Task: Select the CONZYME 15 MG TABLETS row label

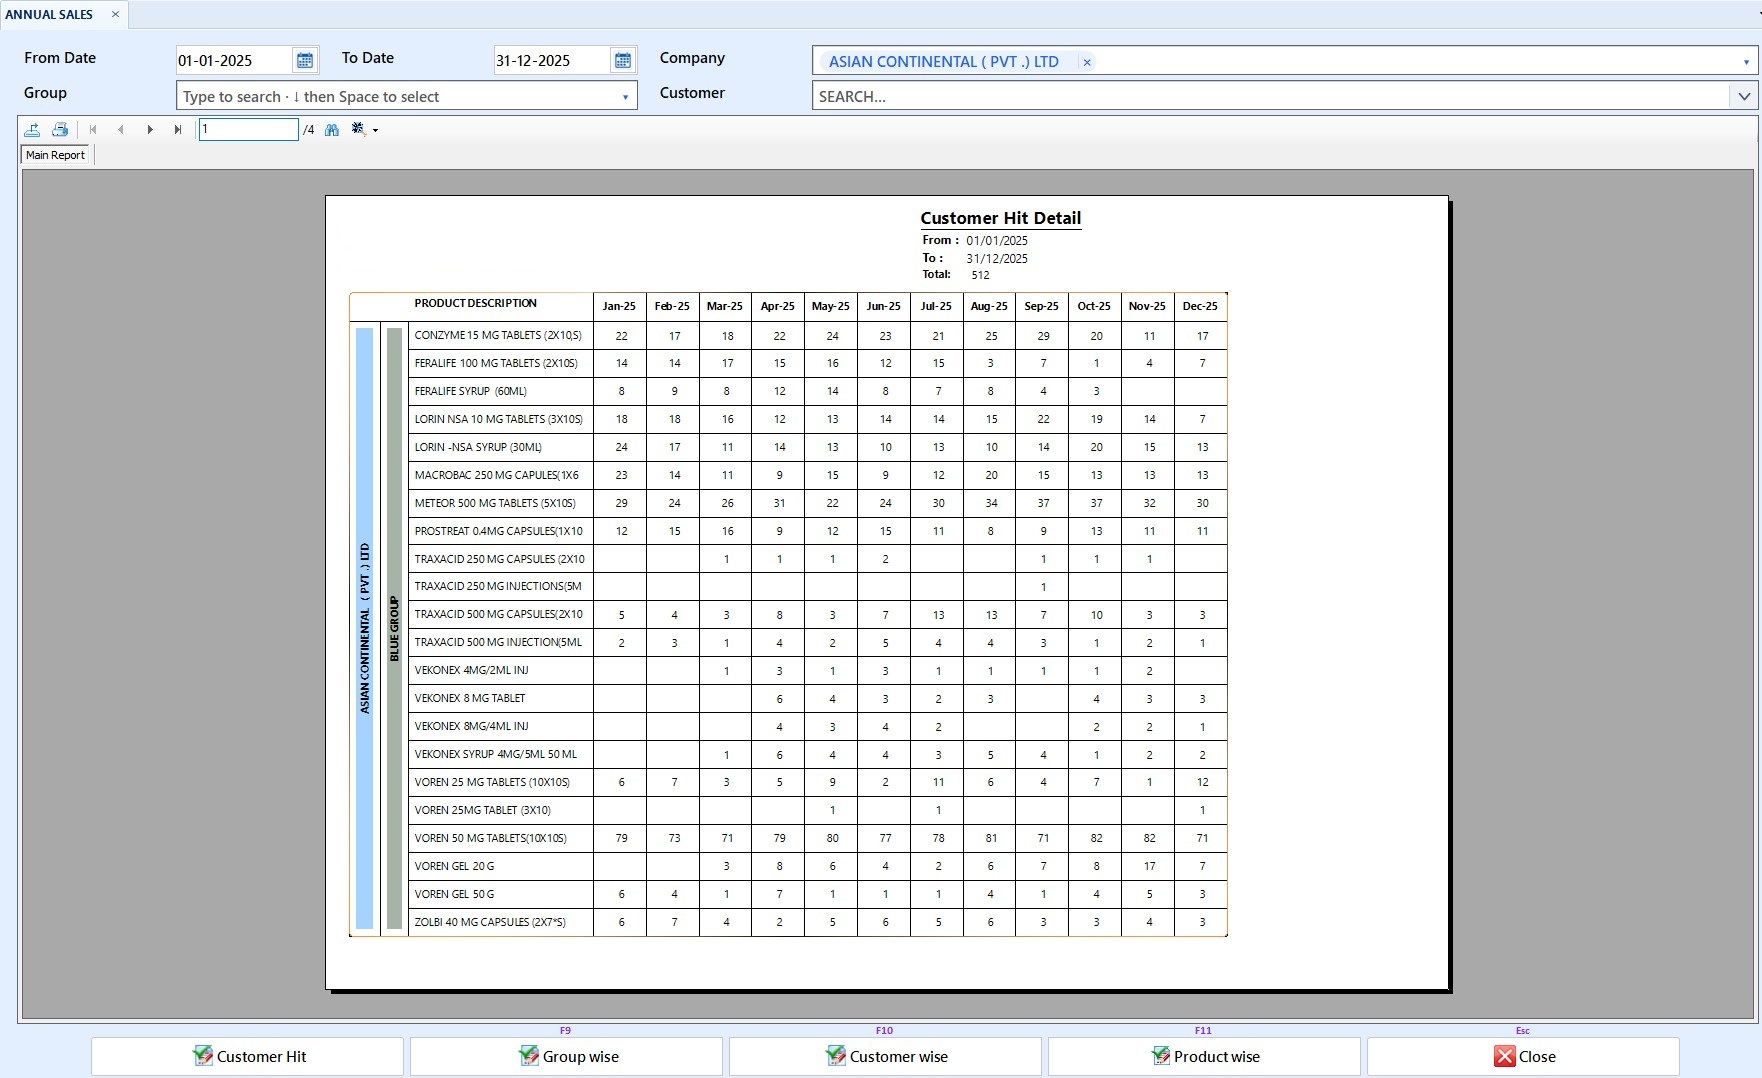Action: 498,335
